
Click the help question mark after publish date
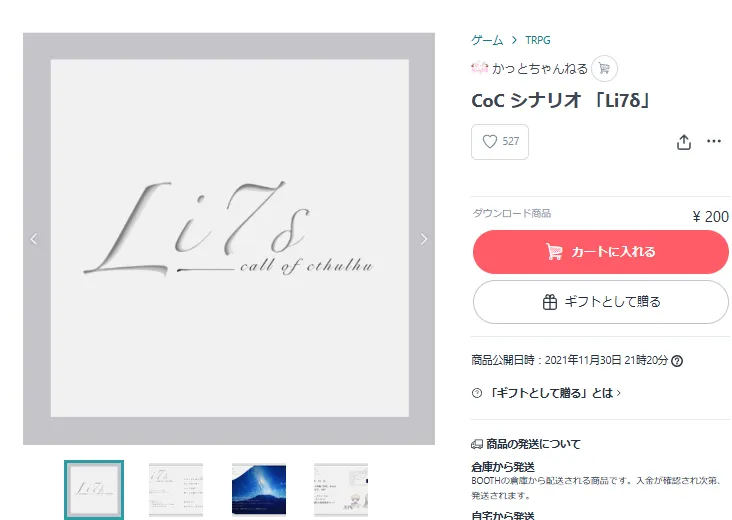676,361
